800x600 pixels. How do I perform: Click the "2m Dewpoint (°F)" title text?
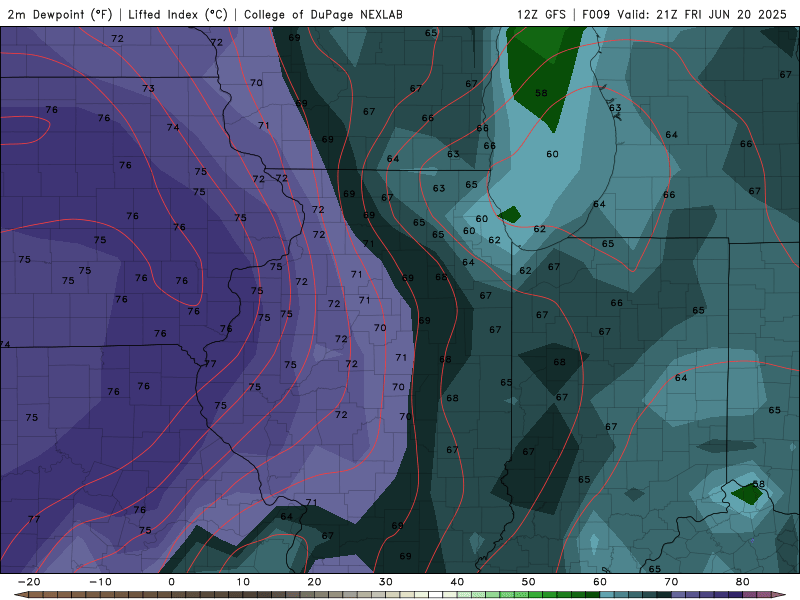point(60,14)
